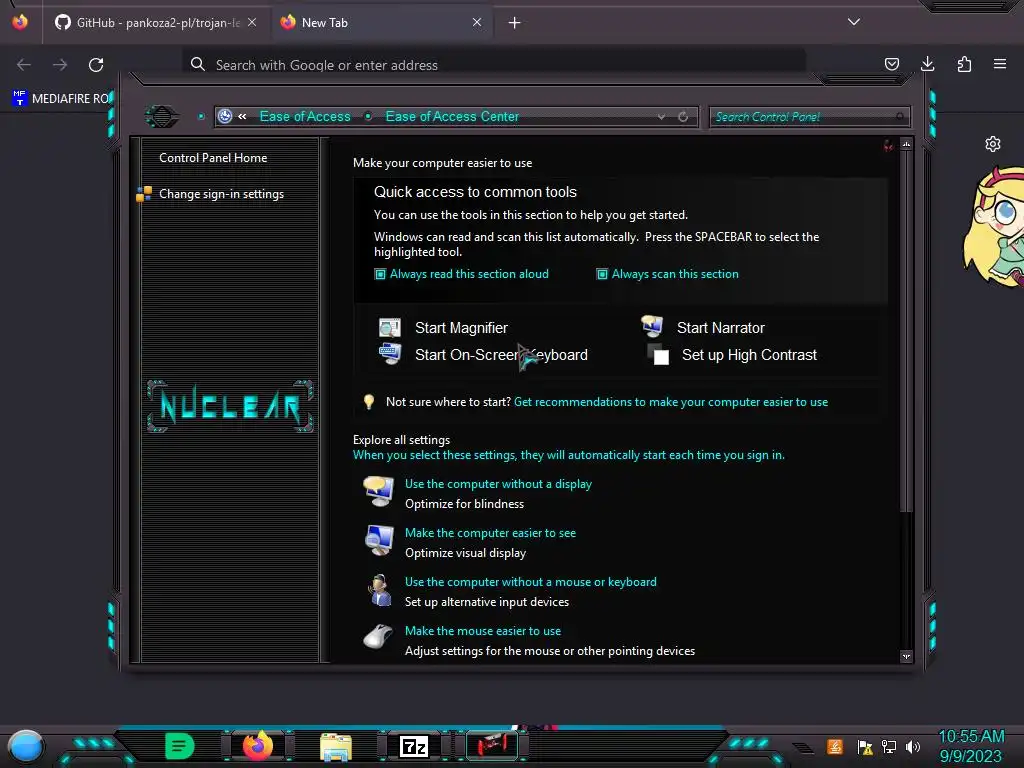
Task: Open Firefox from the taskbar
Action: [x=258, y=745]
